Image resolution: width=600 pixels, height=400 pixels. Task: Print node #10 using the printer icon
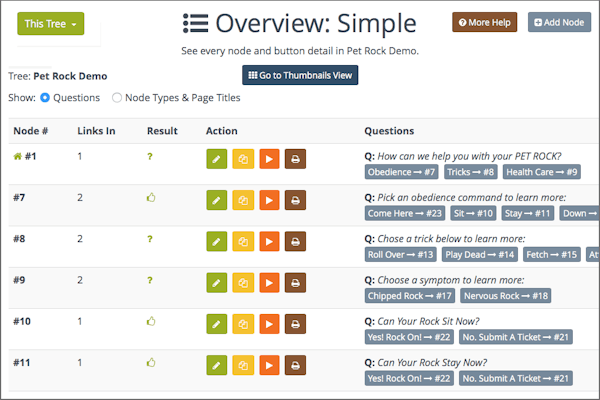295,324
